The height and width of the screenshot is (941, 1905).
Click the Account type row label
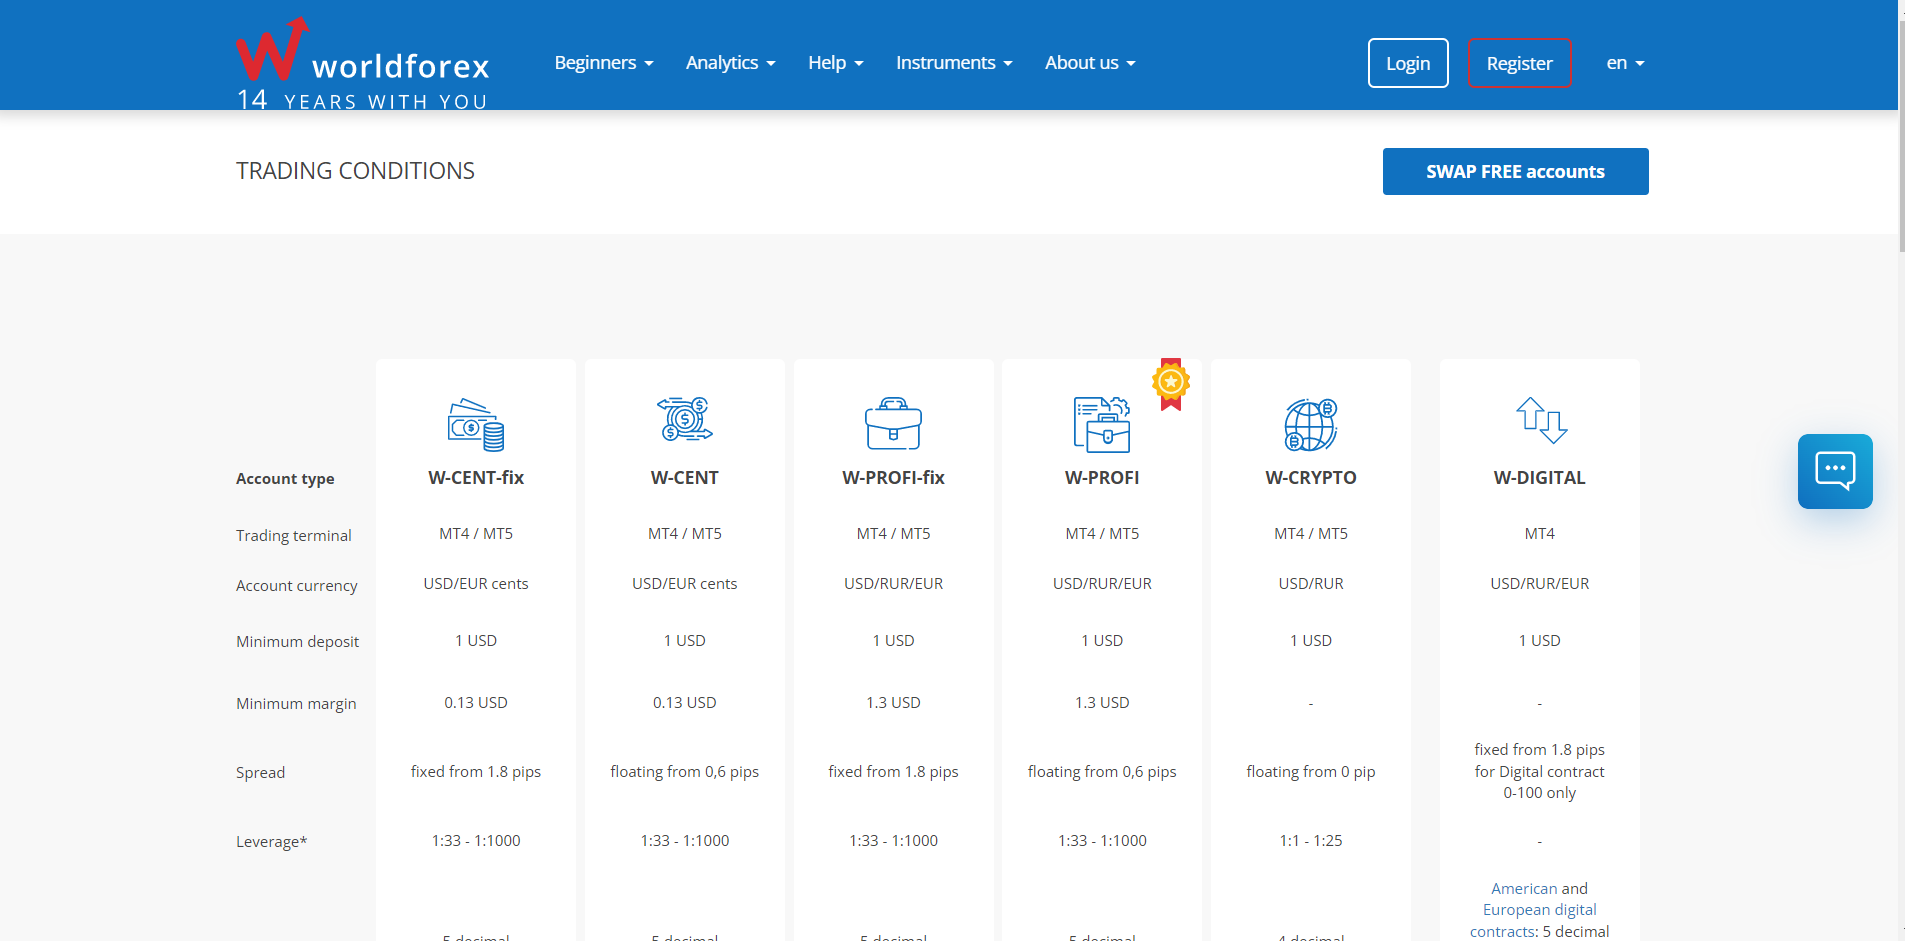click(285, 479)
